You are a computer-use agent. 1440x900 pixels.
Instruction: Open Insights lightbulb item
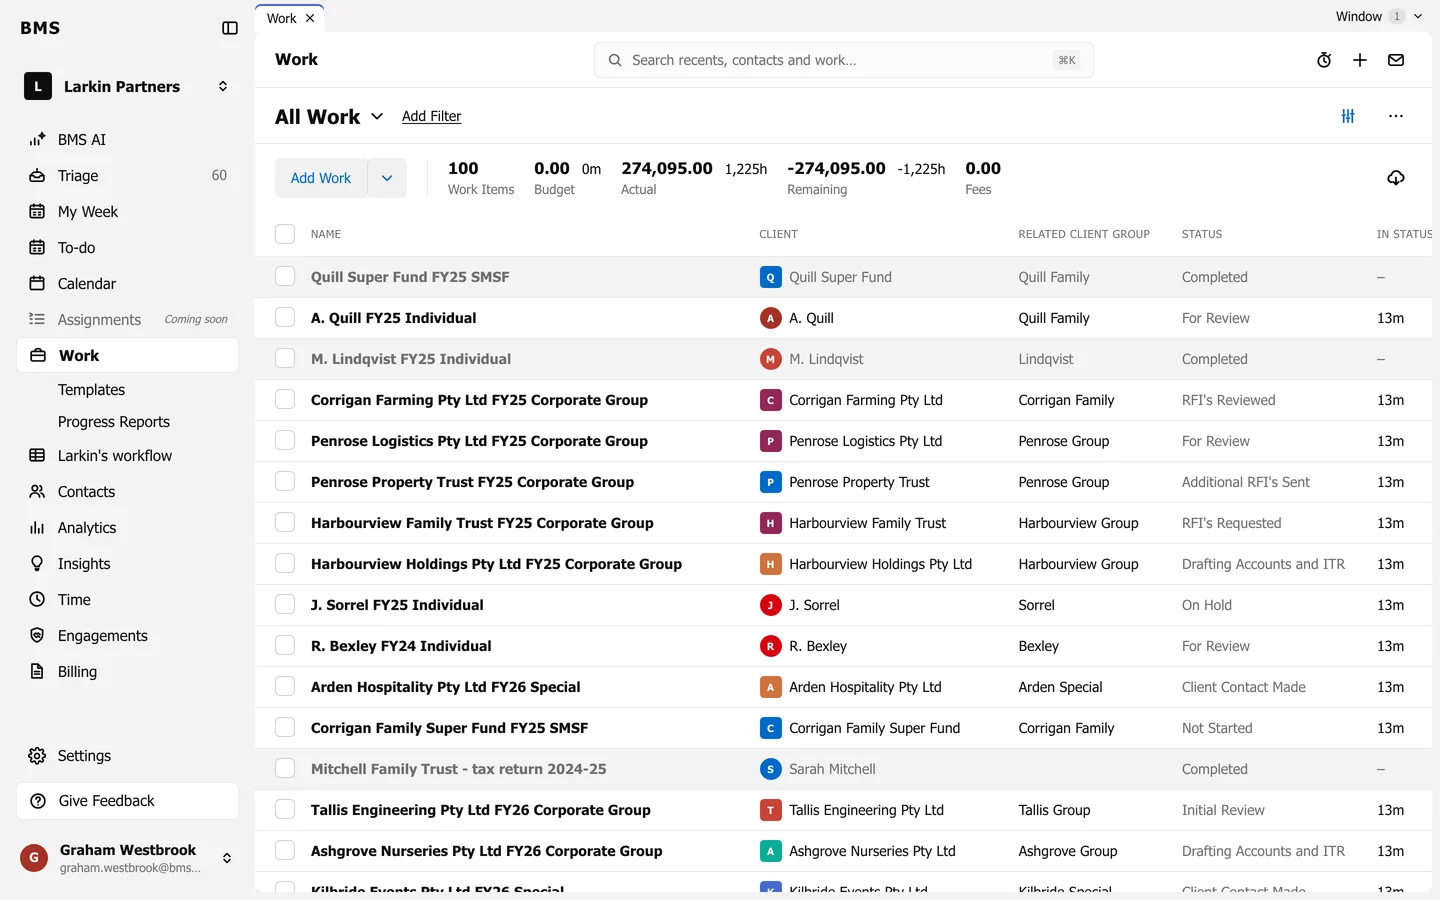(128, 564)
